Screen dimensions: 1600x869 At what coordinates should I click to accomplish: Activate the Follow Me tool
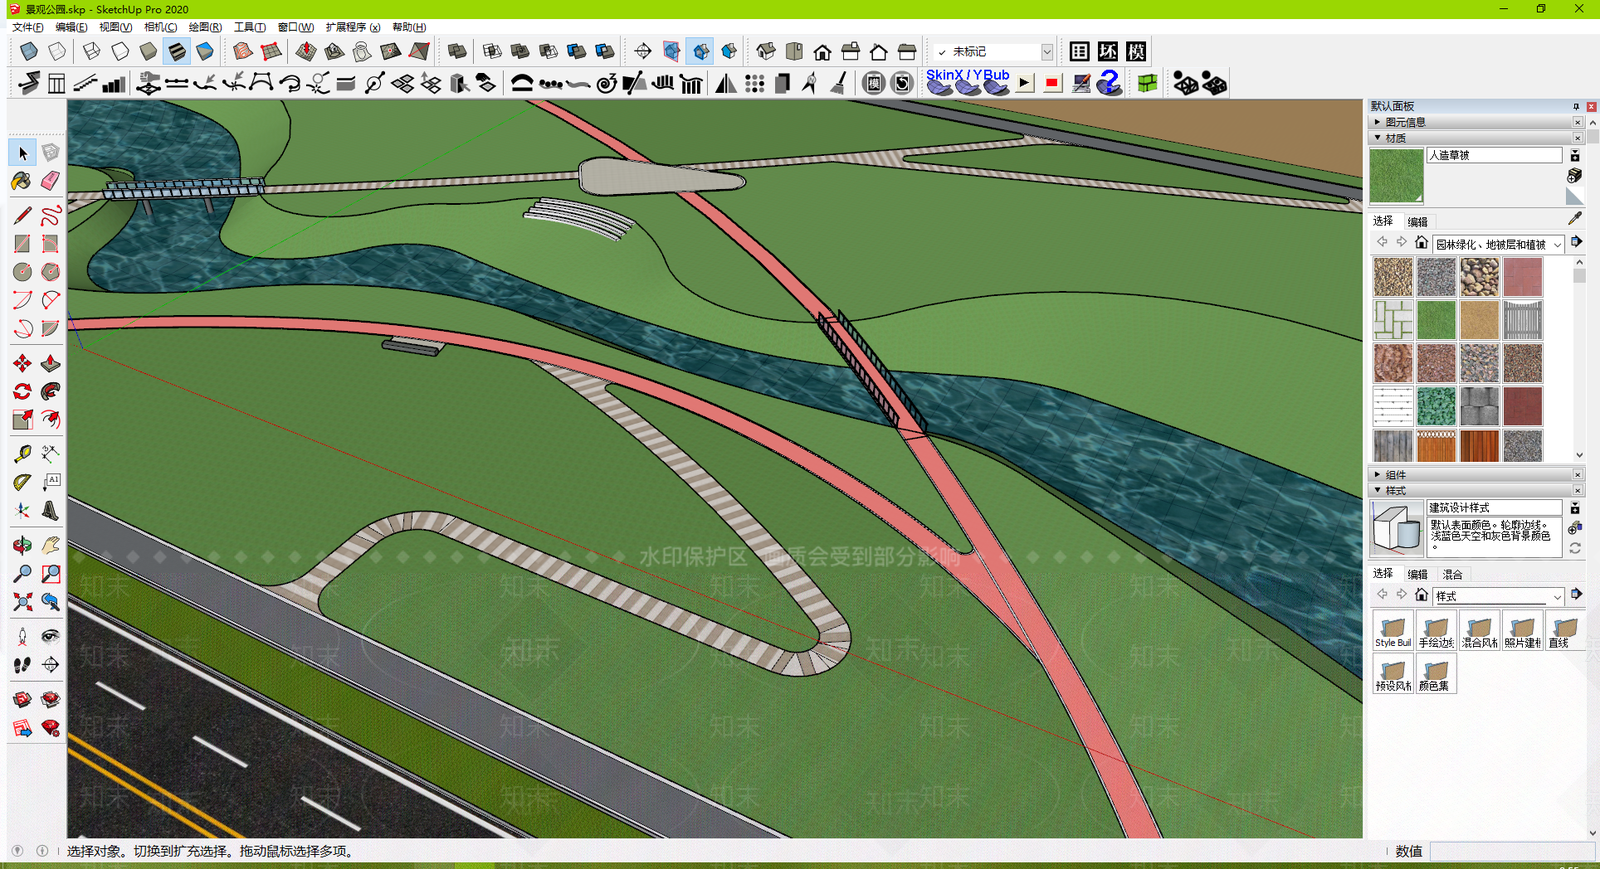tap(50, 391)
